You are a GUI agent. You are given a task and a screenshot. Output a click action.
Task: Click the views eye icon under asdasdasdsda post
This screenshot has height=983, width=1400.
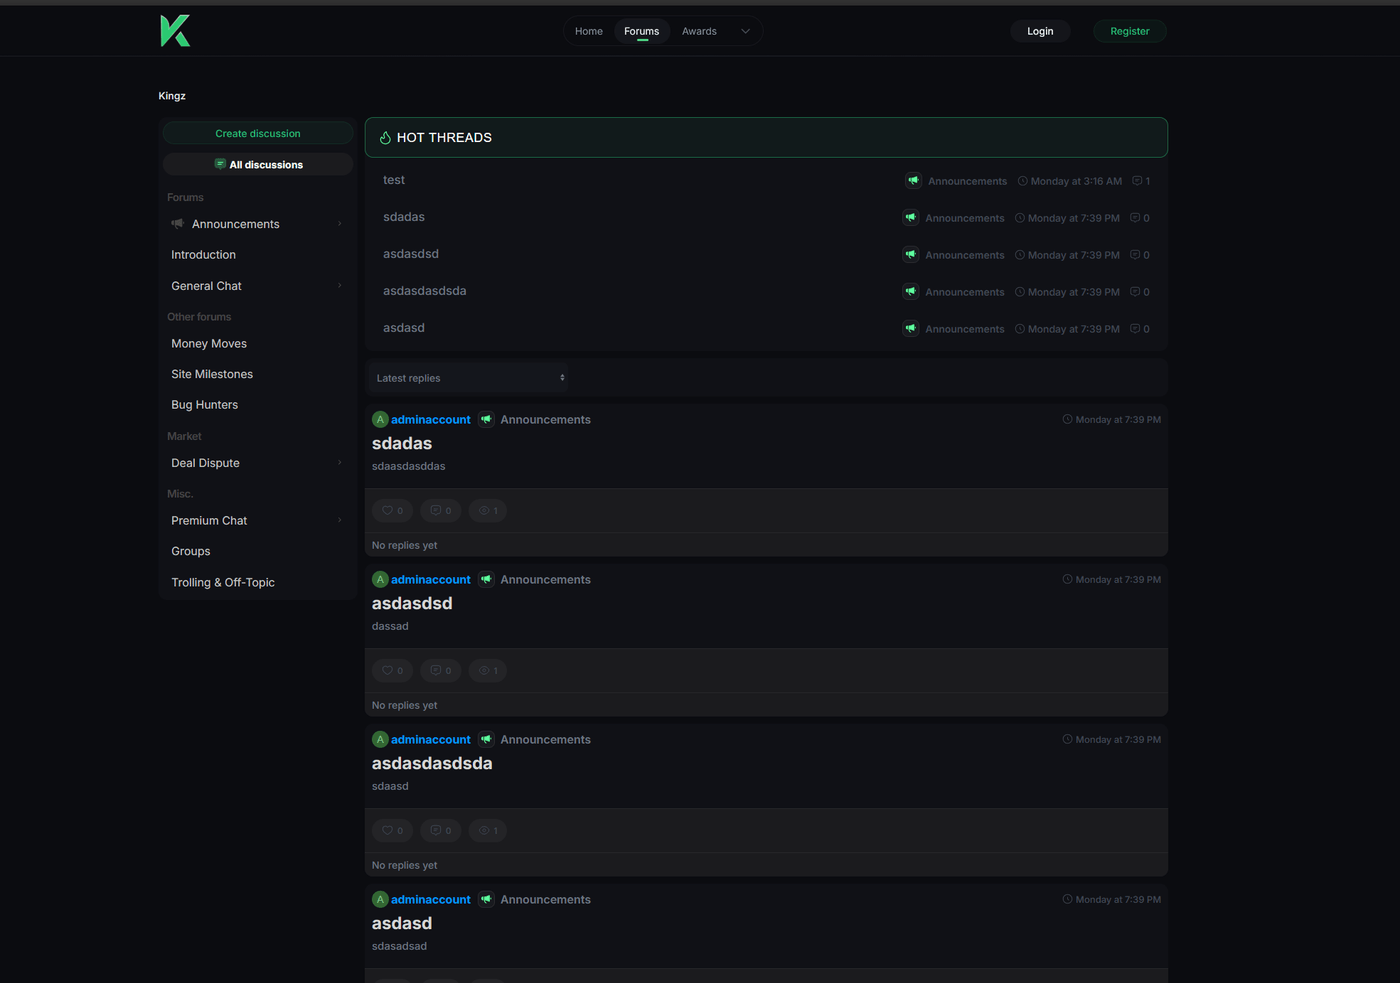pyautogui.click(x=484, y=831)
